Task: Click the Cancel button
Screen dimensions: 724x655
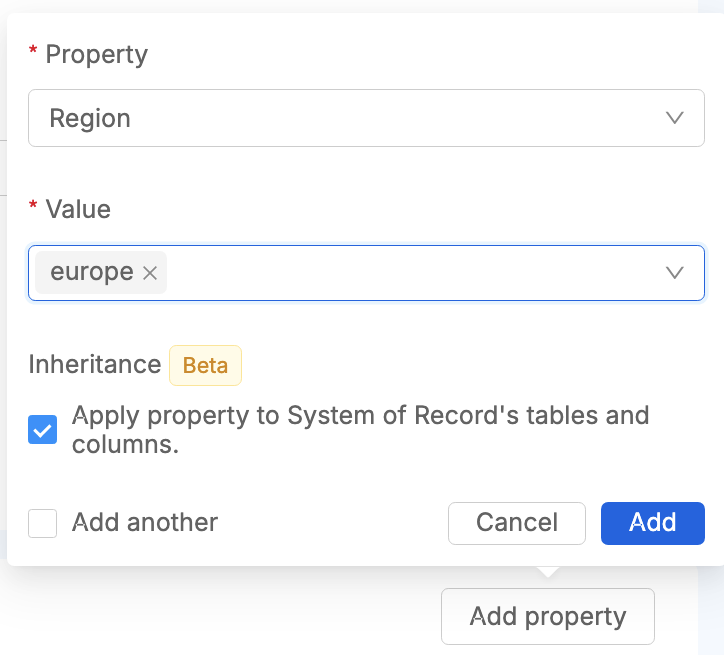Action: coord(517,523)
